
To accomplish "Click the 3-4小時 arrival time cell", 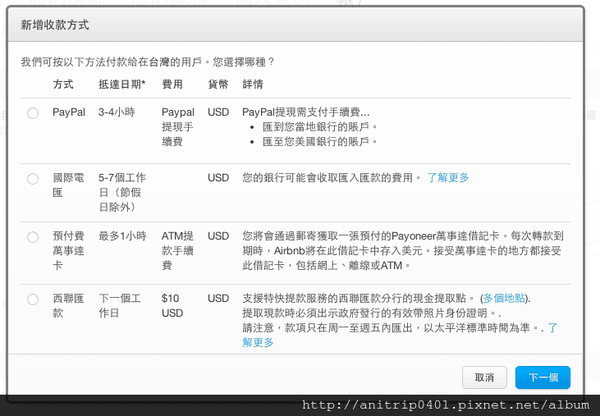I will click(x=117, y=112).
